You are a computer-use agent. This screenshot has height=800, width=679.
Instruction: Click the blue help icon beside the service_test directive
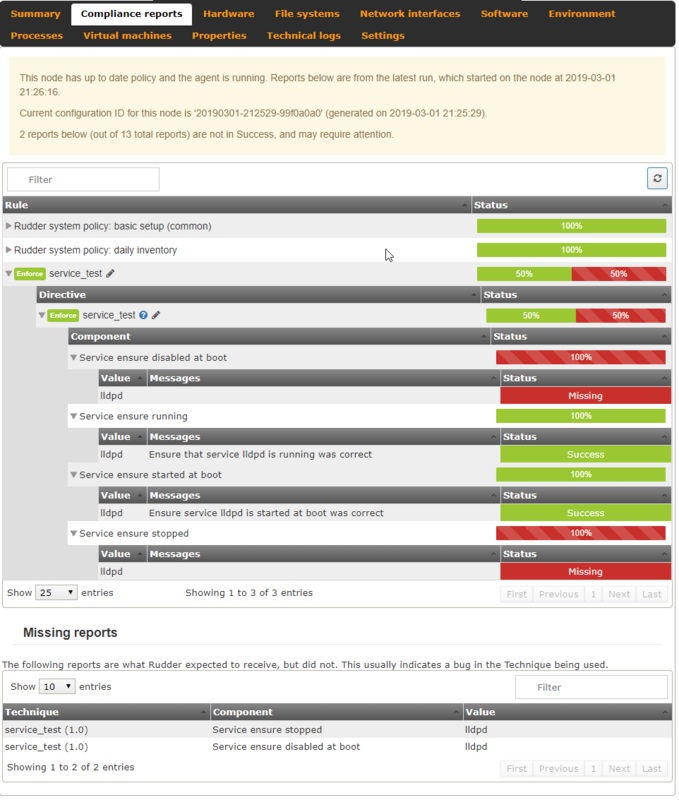[x=144, y=316]
